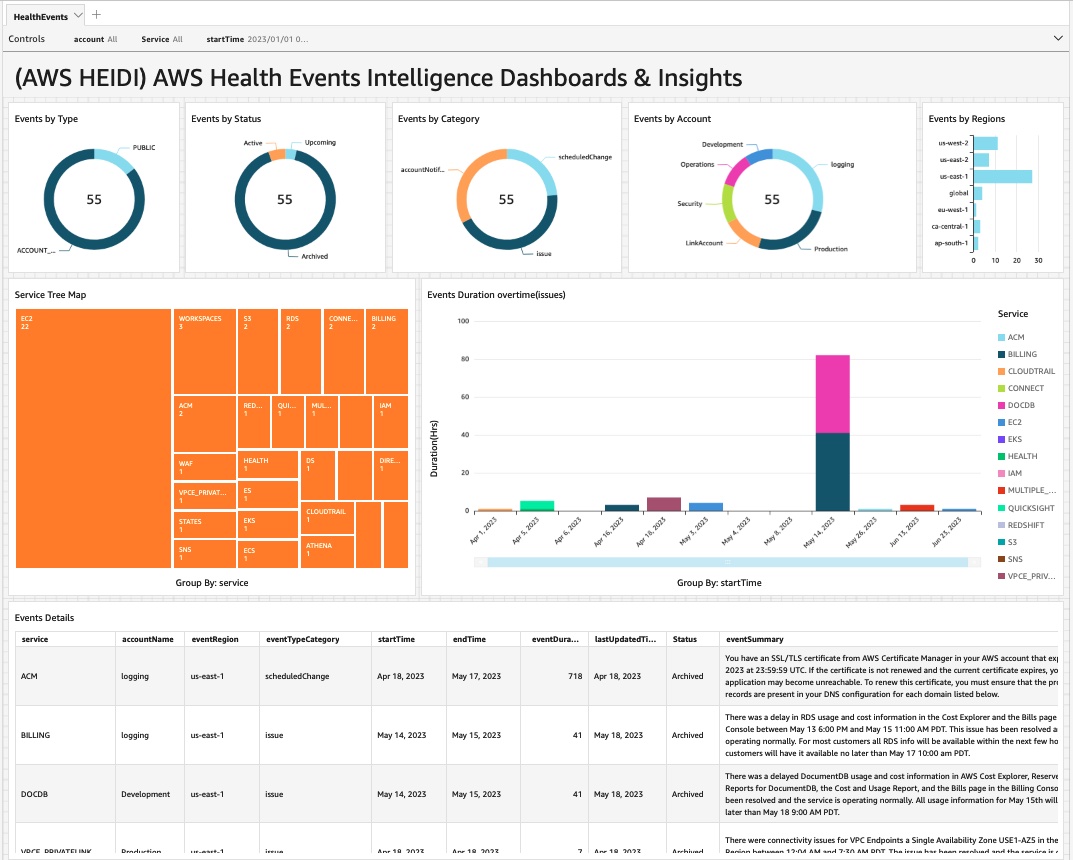Screen dimensions: 1073x860
Task: Click BILLING legend color swatch
Action: [1001, 354]
